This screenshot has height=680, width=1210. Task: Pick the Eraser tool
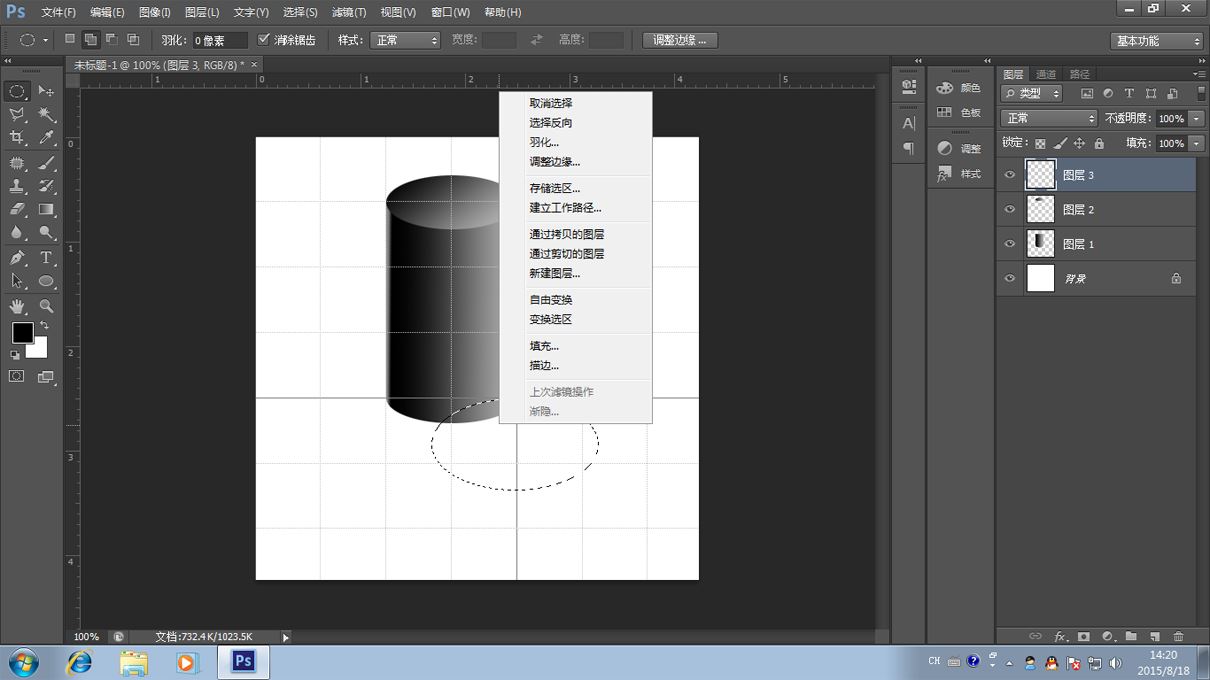[x=17, y=210]
